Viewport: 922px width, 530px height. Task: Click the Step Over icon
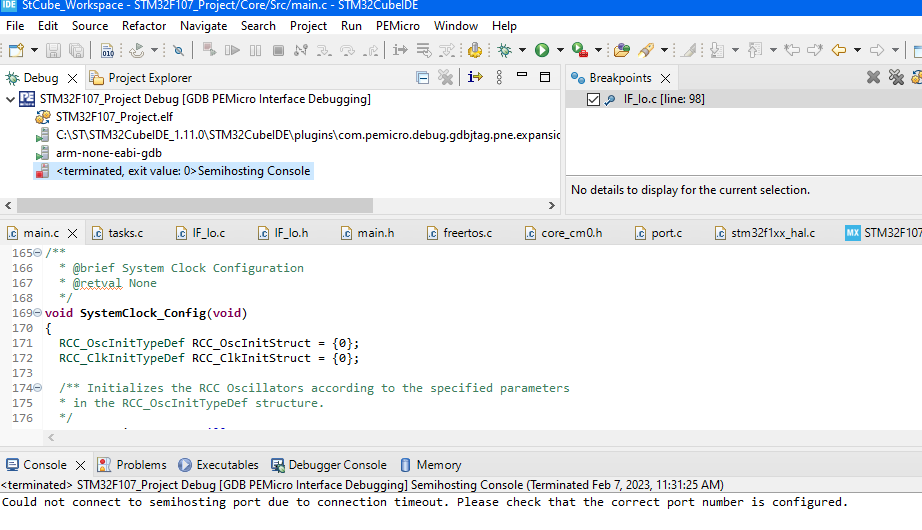tap(348, 51)
